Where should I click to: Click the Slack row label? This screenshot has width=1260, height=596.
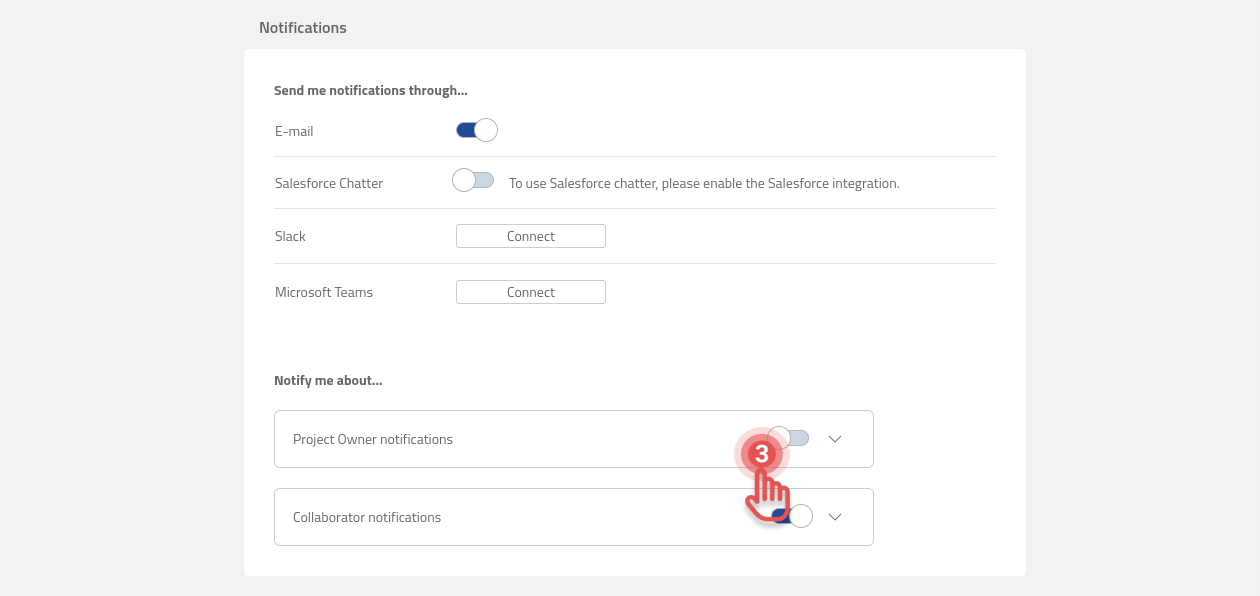[290, 235]
